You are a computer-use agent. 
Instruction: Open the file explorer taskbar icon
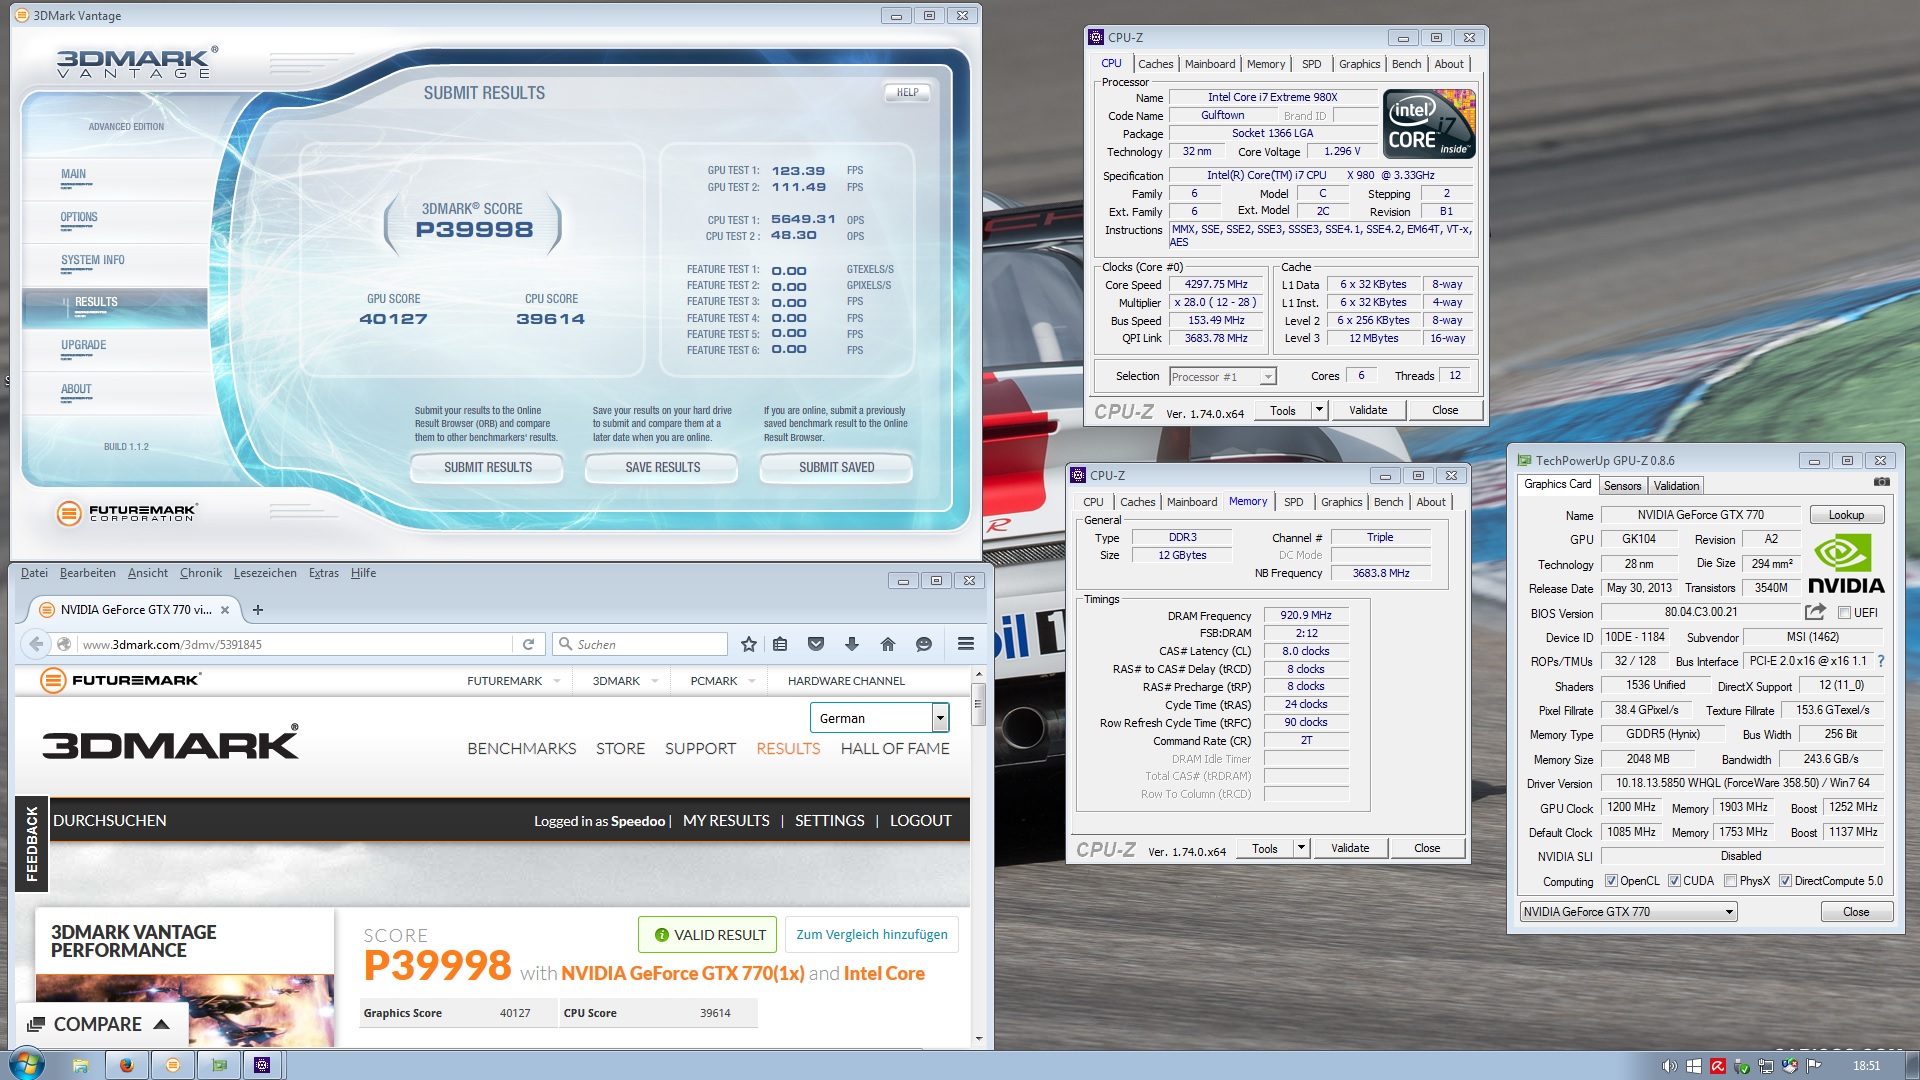tap(81, 1065)
